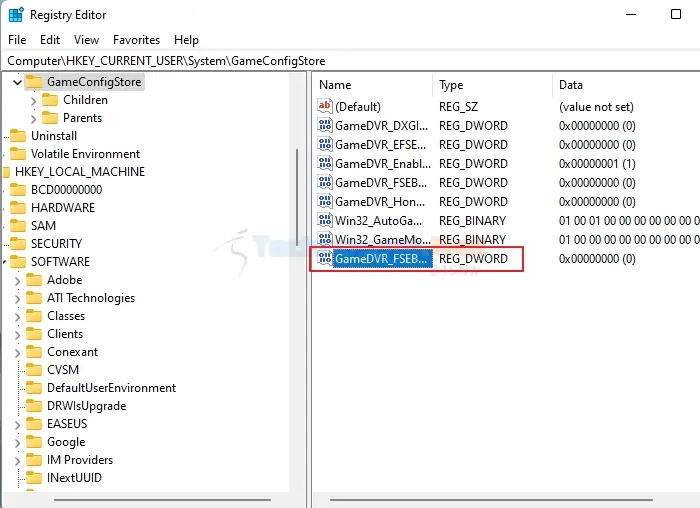Screen dimensions: 700x508
Task: Click the ATI Technologies folder icon
Action: (x=33, y=298)
